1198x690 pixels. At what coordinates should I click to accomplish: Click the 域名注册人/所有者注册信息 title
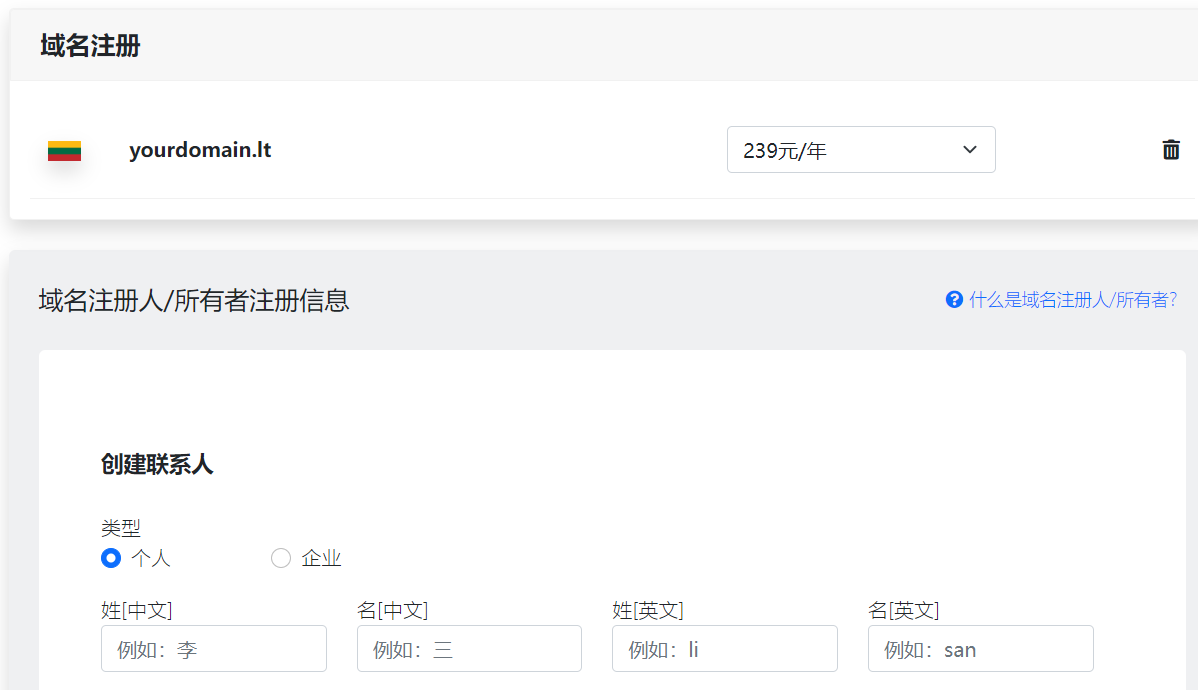point(194,300)
